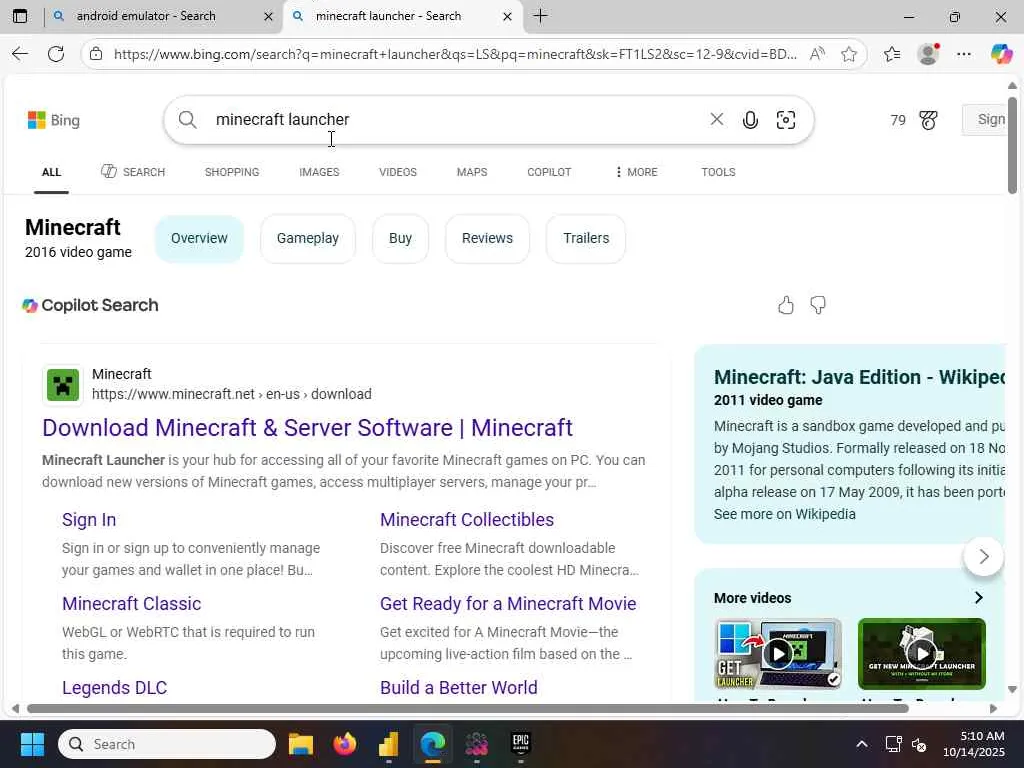Give thumbs down to Copilot Search
This screenshot has width=1024, height=768.
click(x=818, y=305)
